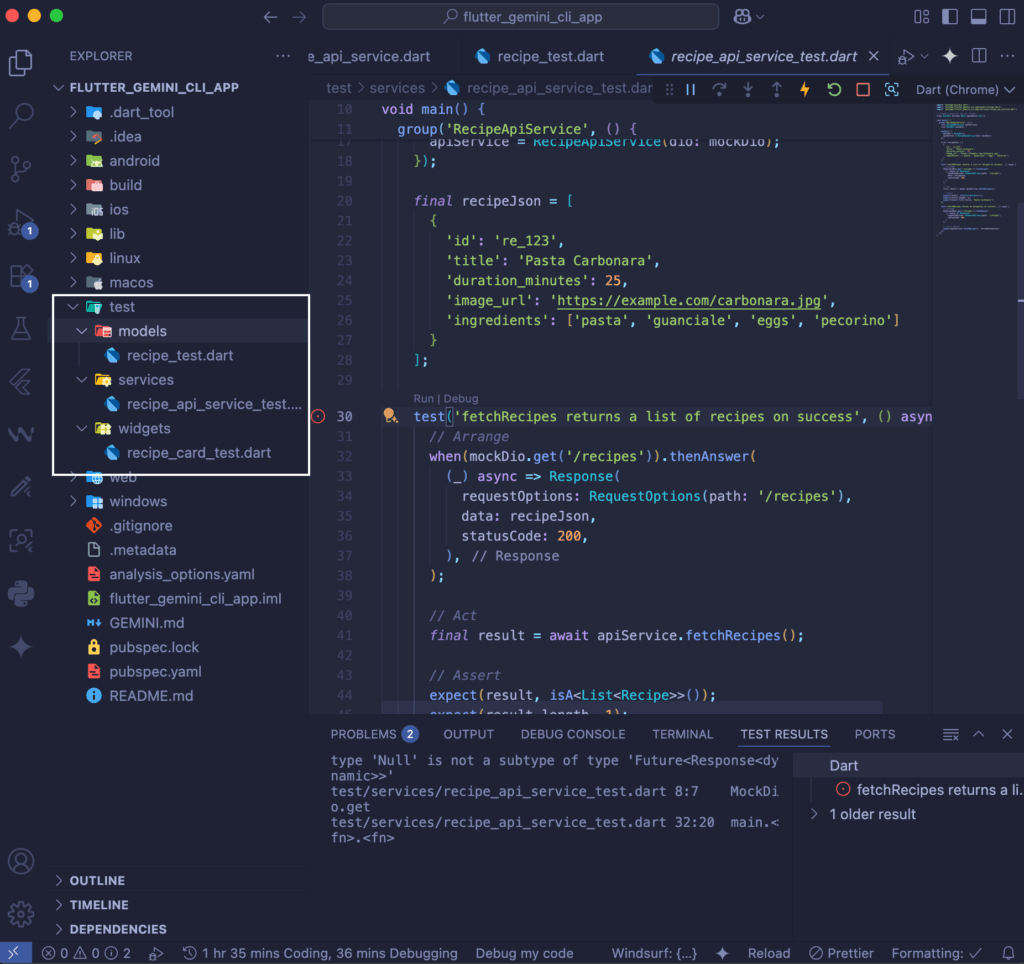Open the Dart (Chrome) debug session dropdown
Viewport: 1024px width, 964px height.
pos(965,89)
